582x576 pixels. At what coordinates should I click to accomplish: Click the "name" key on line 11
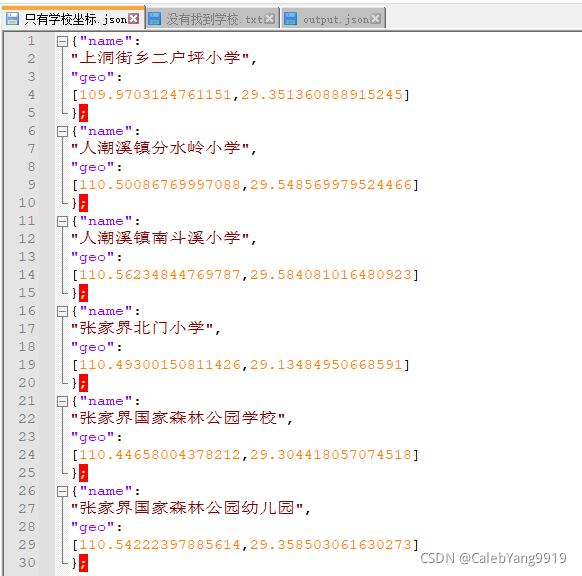pos(106,222)
